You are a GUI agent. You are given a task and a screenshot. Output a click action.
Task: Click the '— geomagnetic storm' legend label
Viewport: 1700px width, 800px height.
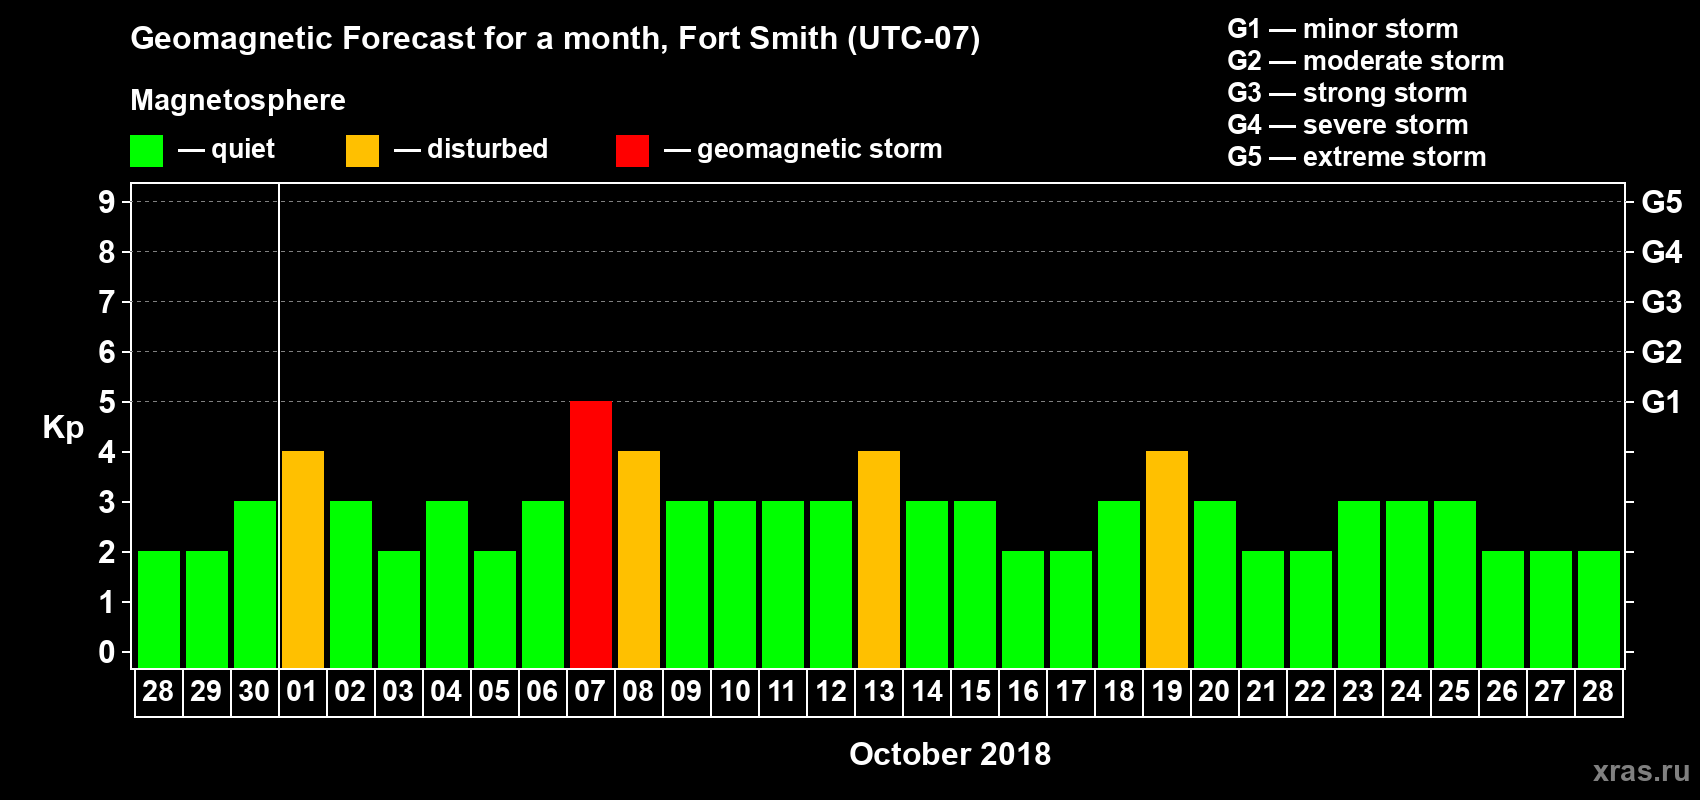(x=803, y=150)
